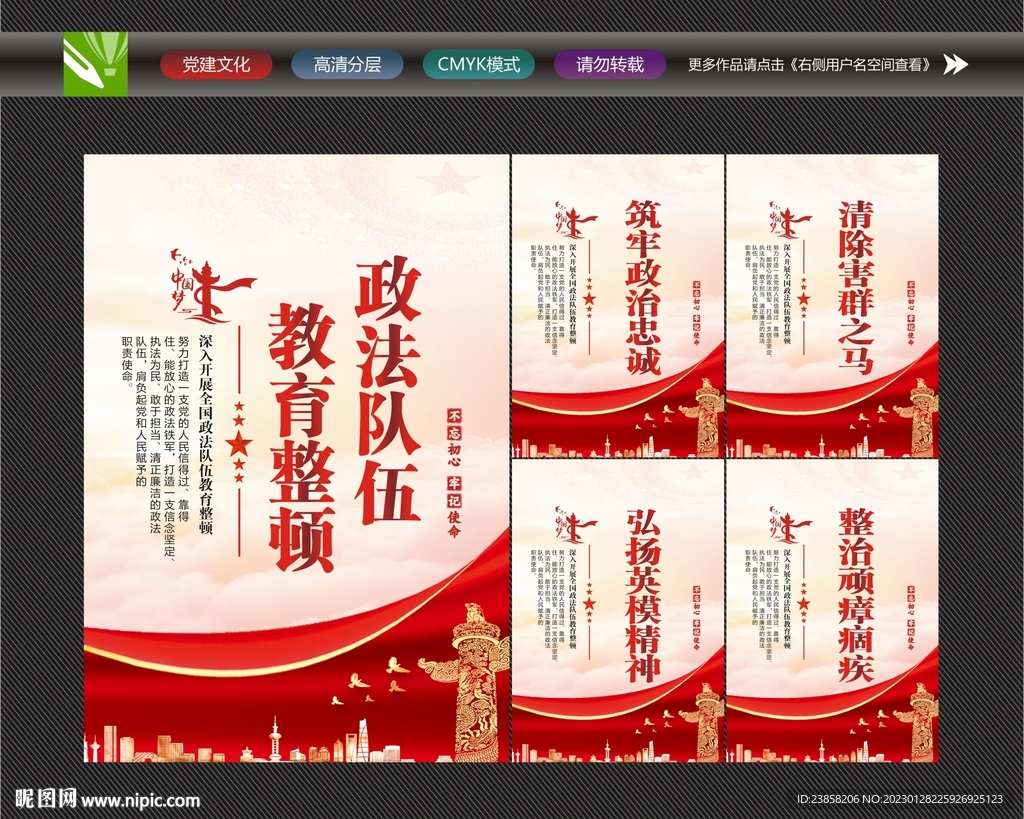Click the blue 高清分层 pill button

[347, 65]
